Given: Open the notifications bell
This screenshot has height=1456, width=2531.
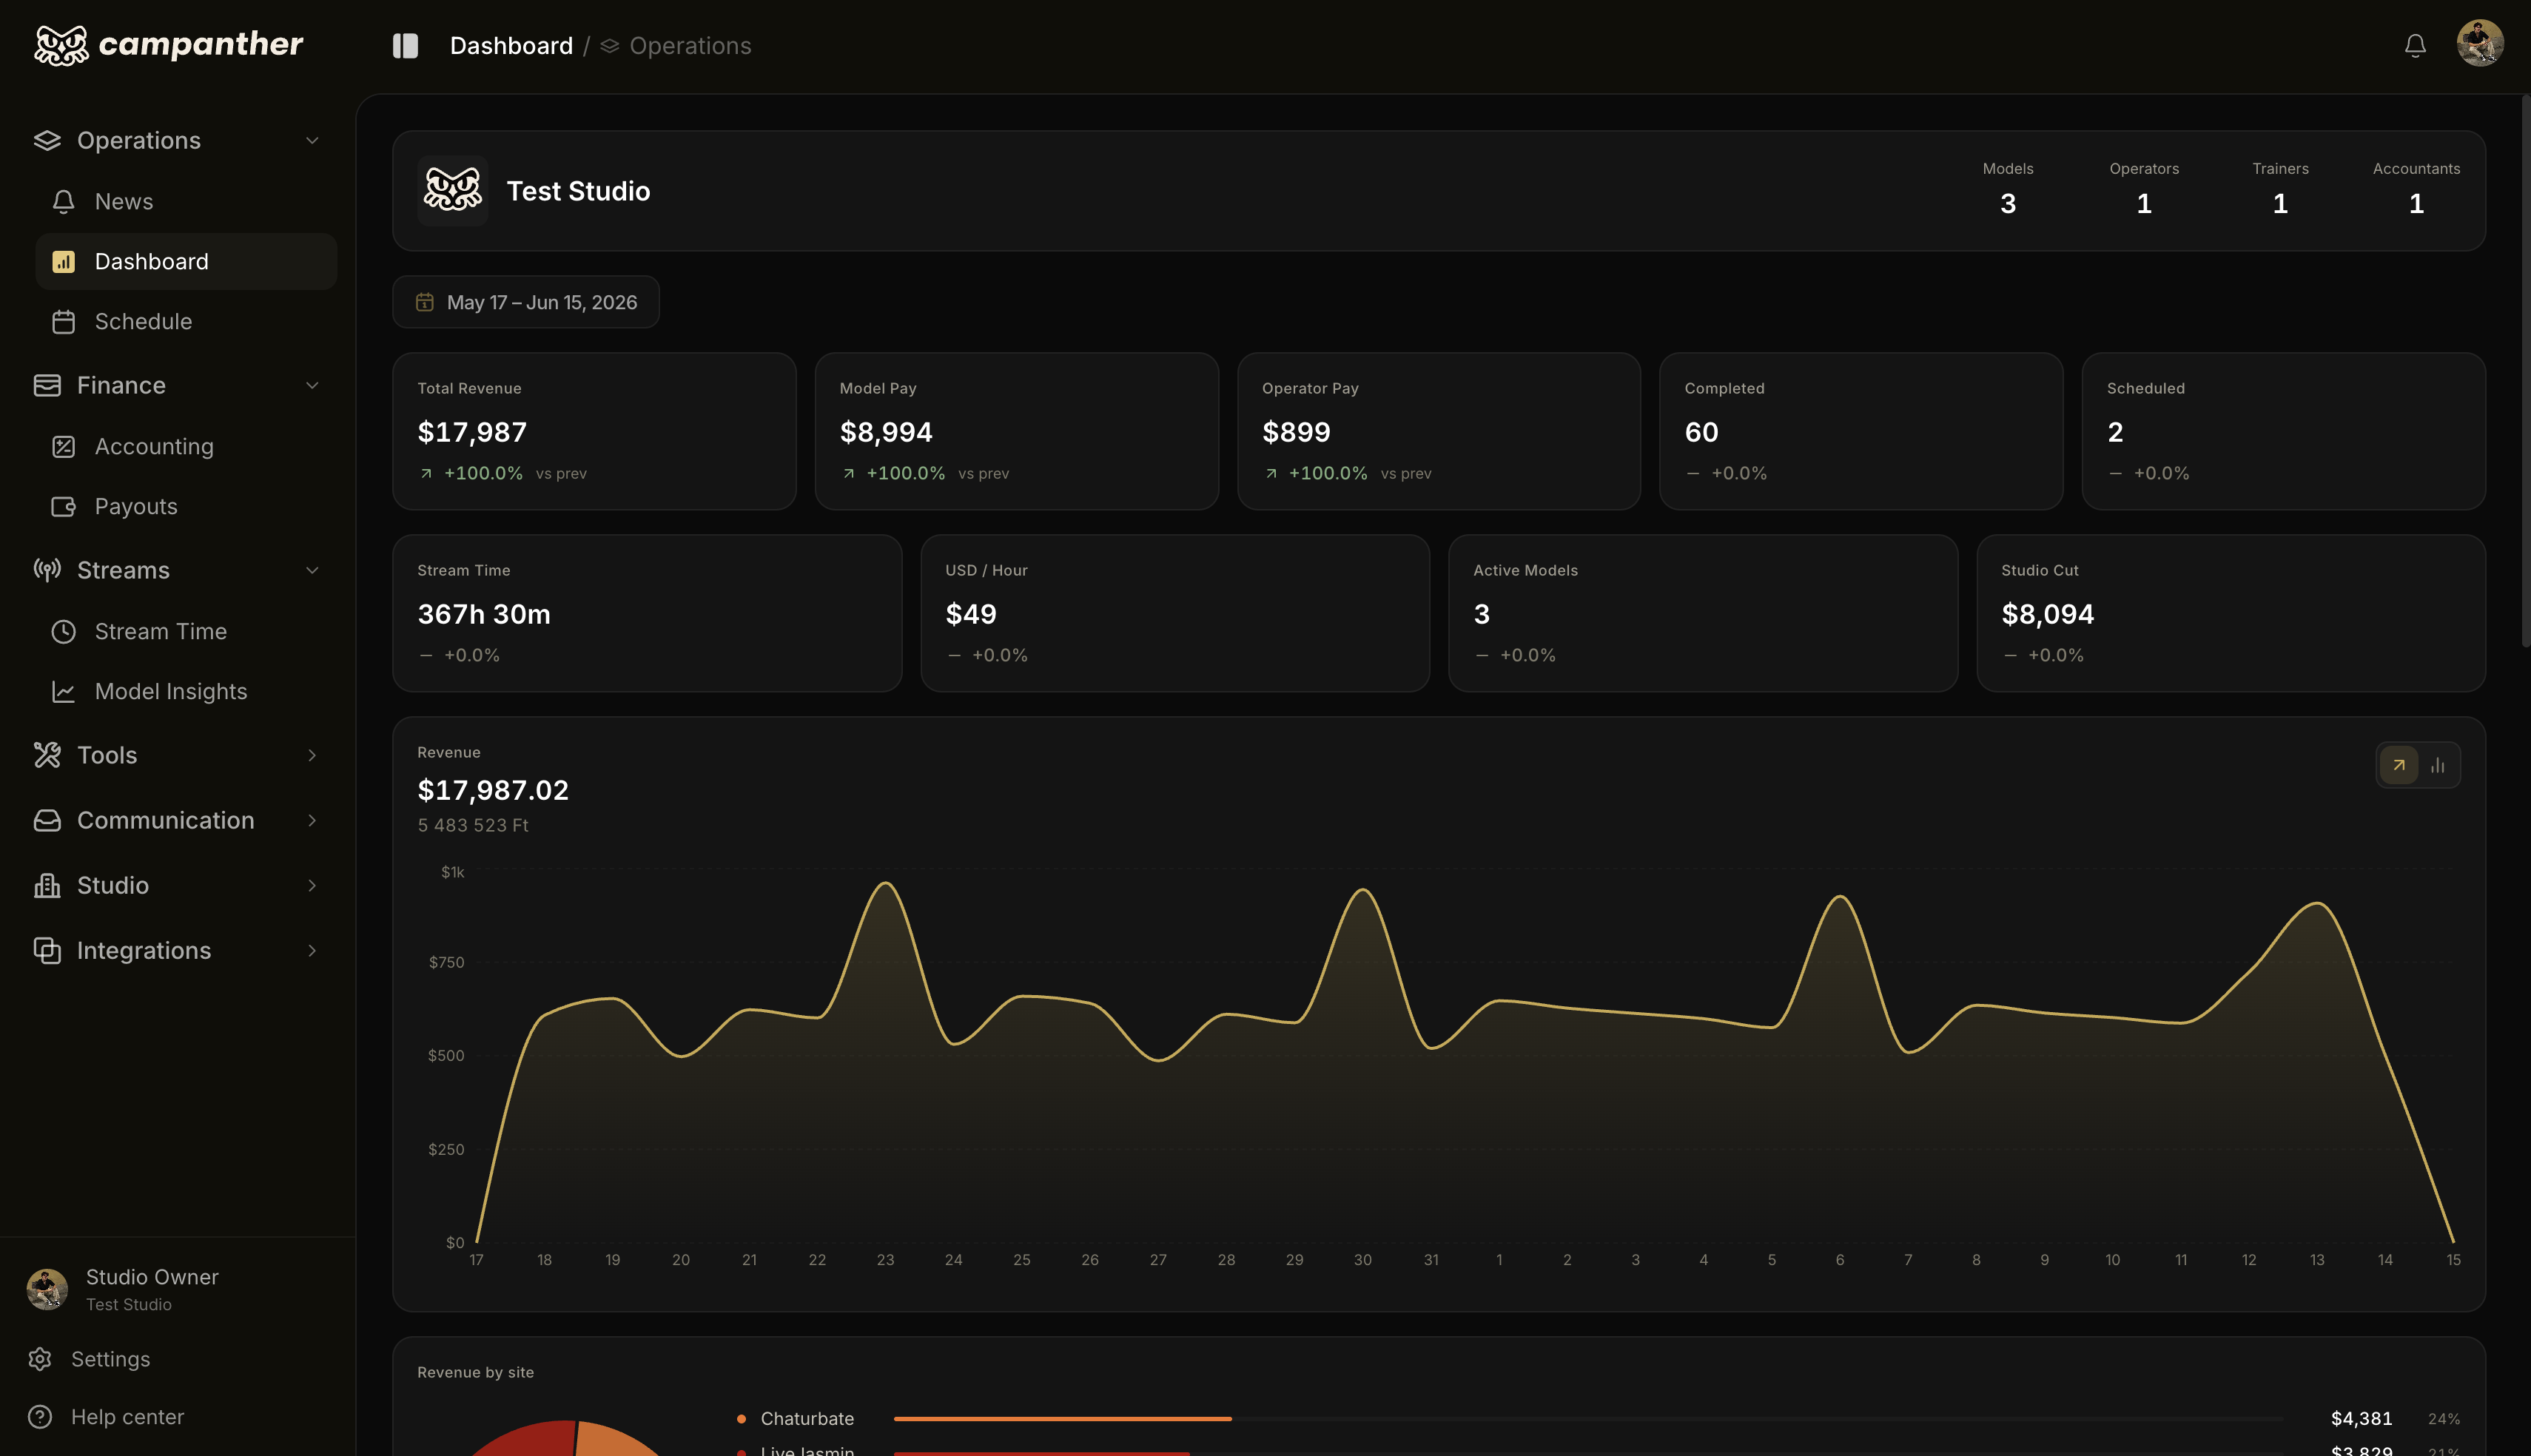Looking at the screenshot, I should pyautogui.click(x=2415, y=46).
